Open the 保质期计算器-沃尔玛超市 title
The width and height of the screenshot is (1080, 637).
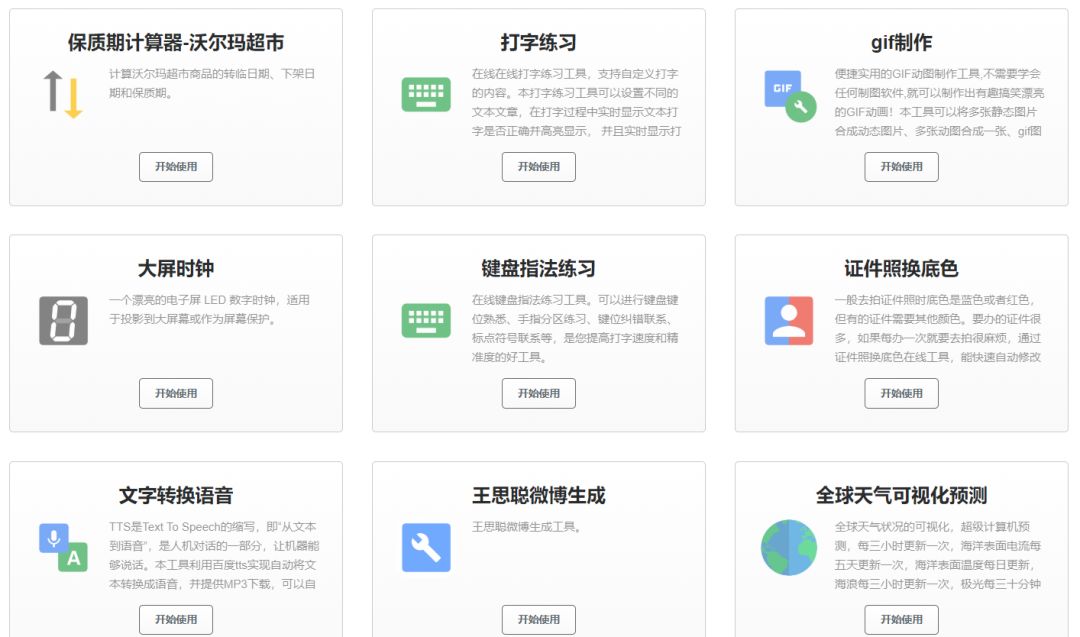click(176, 43)
